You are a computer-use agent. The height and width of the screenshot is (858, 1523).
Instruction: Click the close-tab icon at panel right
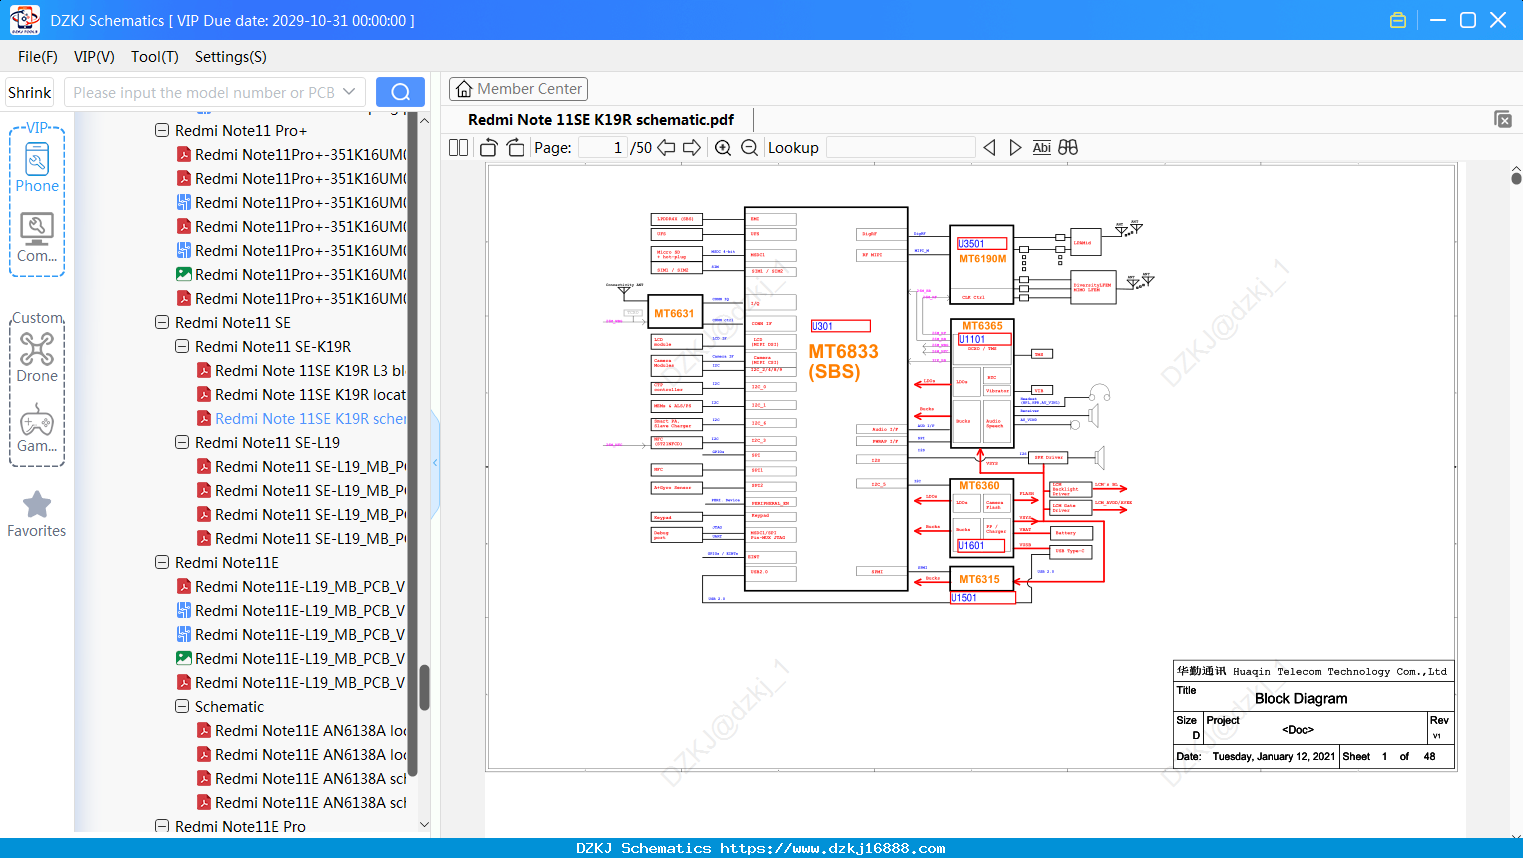(1503, 119)
